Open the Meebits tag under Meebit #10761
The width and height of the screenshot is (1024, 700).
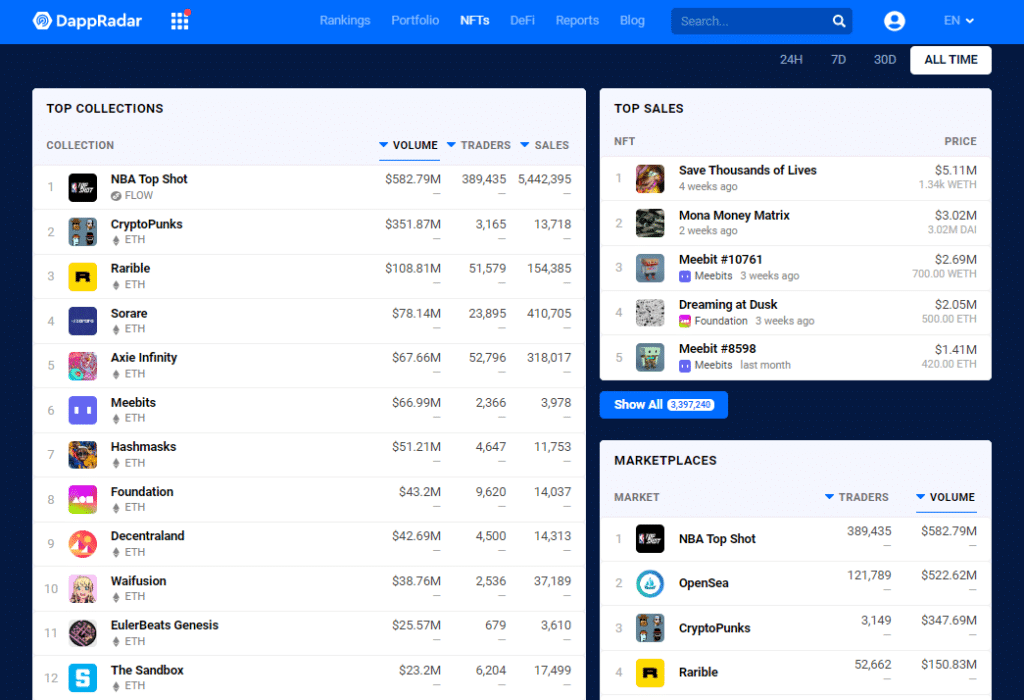click(706, 276)
